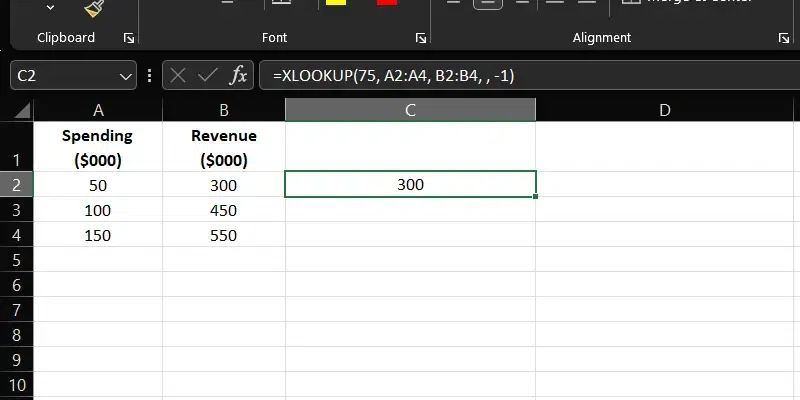Viewport: 800px width, 400px height.
Task: Select row 1 header
Action: (16, 146)
